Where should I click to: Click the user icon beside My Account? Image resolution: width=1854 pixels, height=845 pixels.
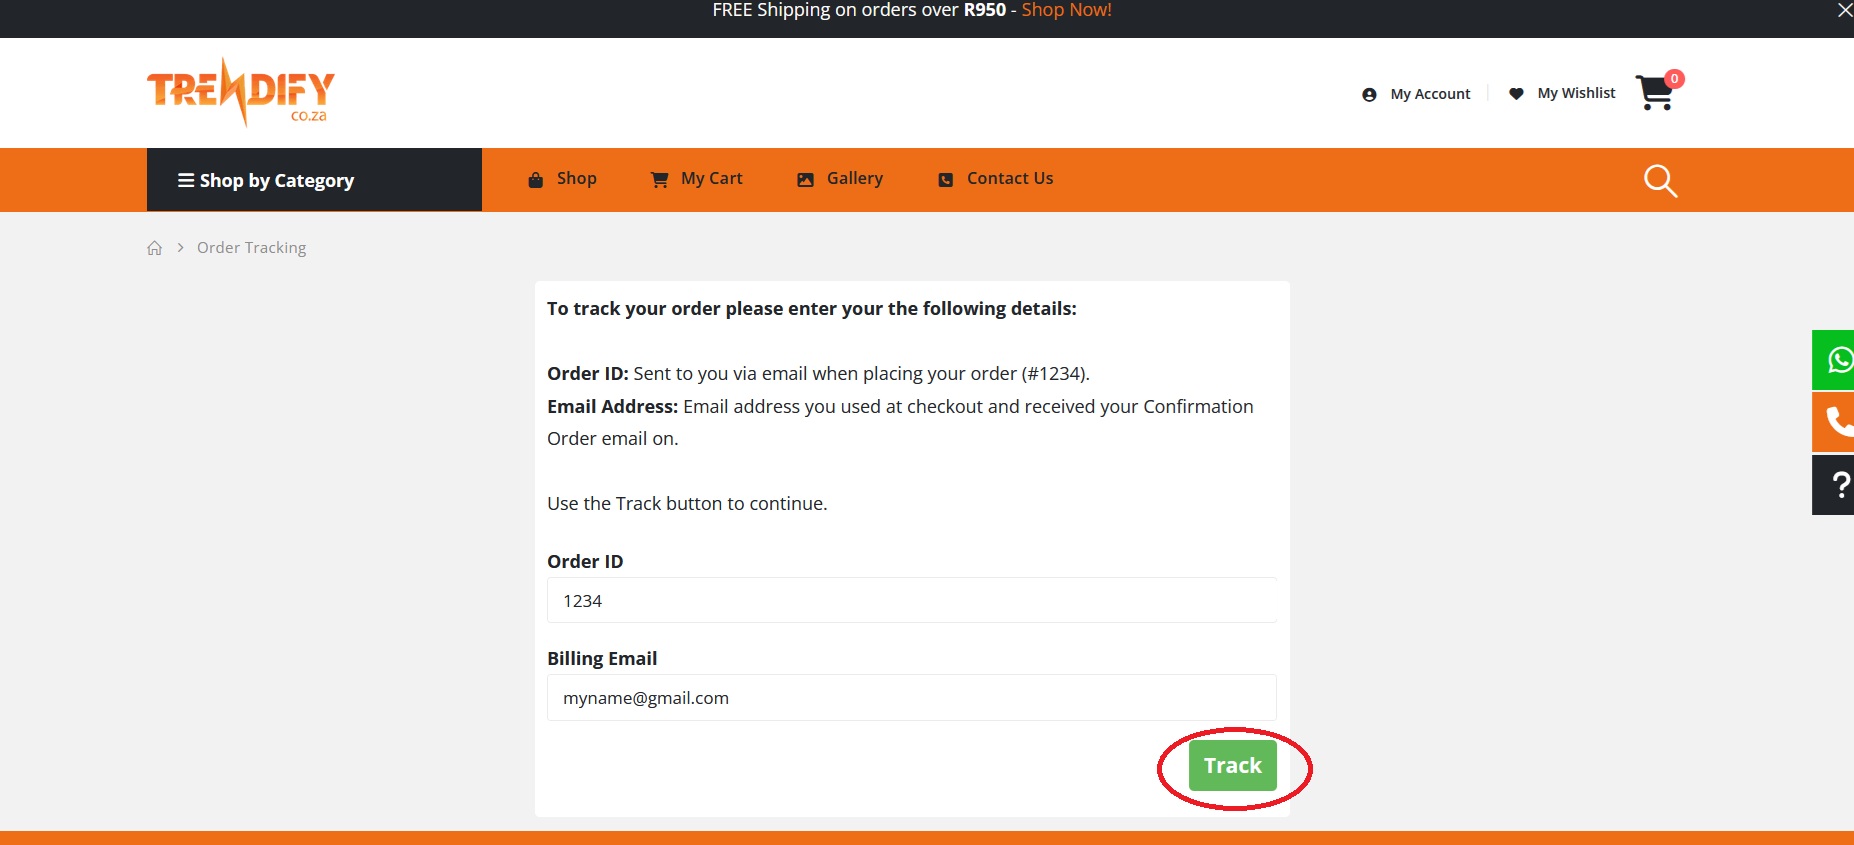point(1369,95)
